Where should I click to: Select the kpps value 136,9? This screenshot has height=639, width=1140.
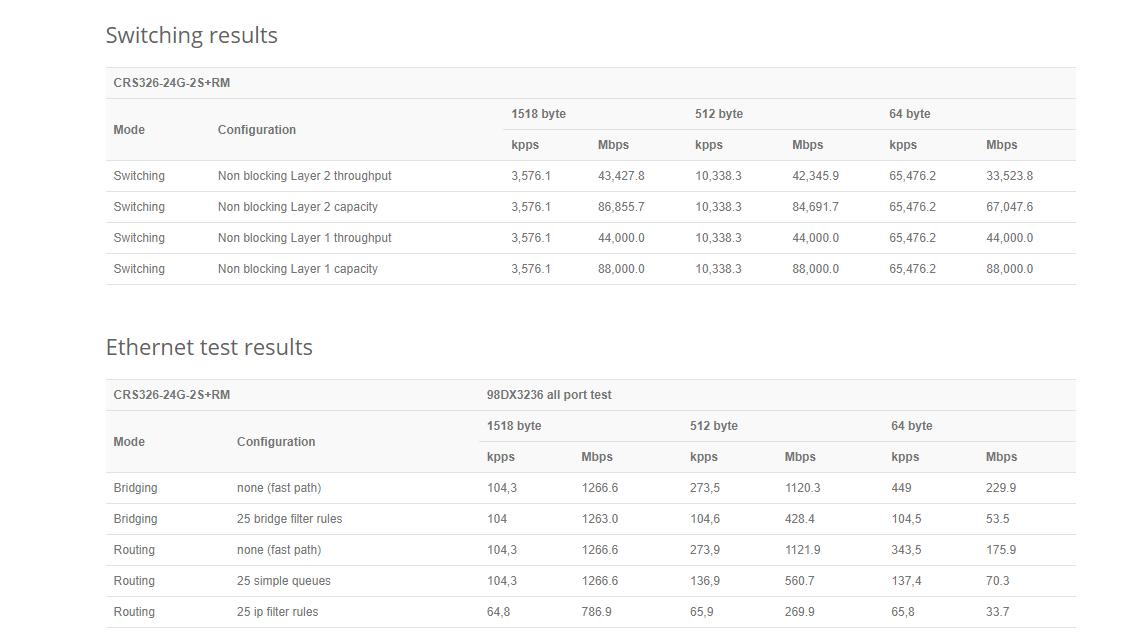[x=705, y=581]
